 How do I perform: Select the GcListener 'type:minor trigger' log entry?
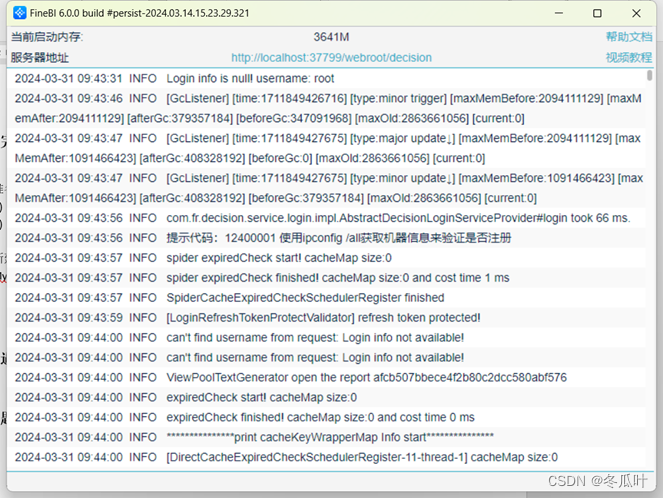point(328,108)
